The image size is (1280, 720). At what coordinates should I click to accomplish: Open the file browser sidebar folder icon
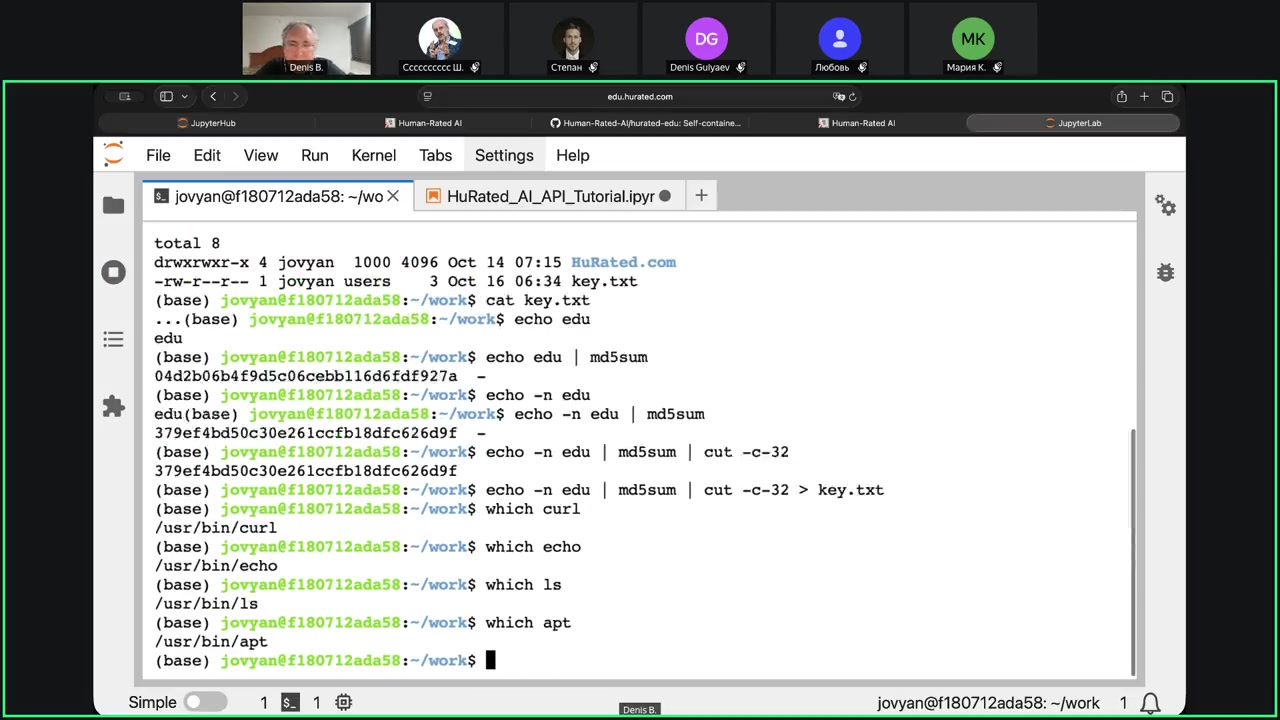click(113, 205)
